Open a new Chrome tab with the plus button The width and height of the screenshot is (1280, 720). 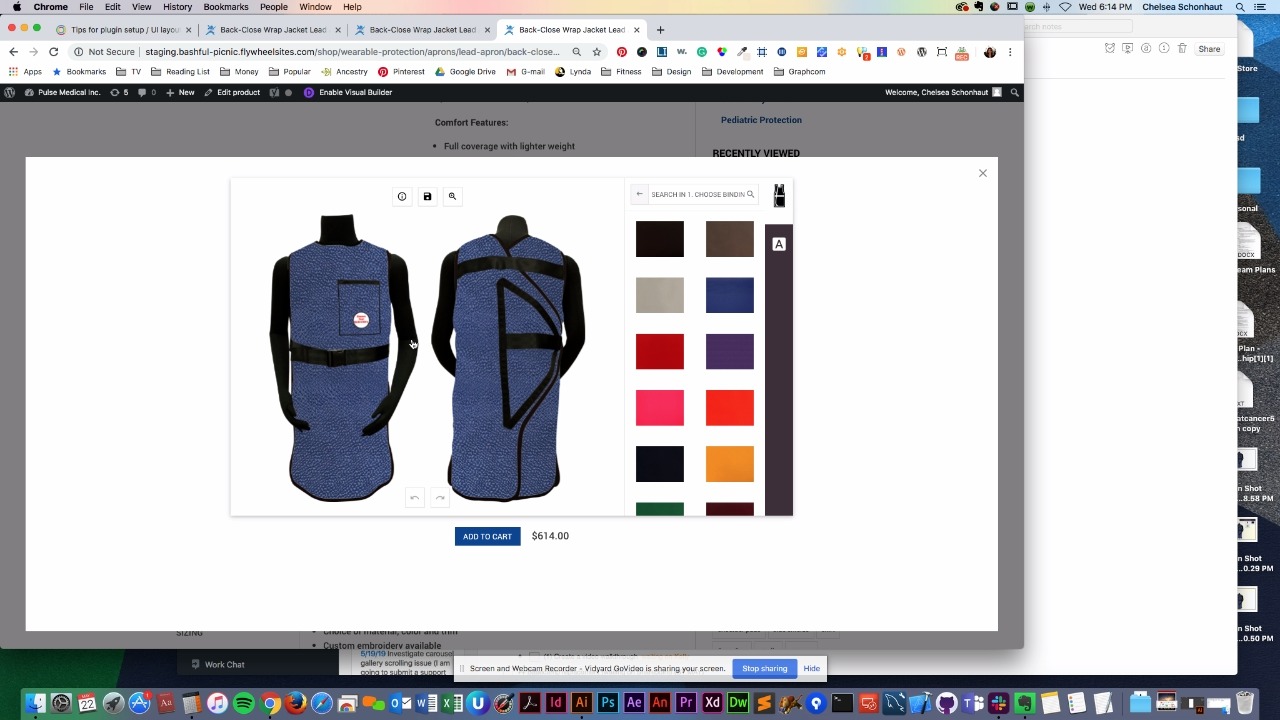pyautogui.click(x=660, y=30)
